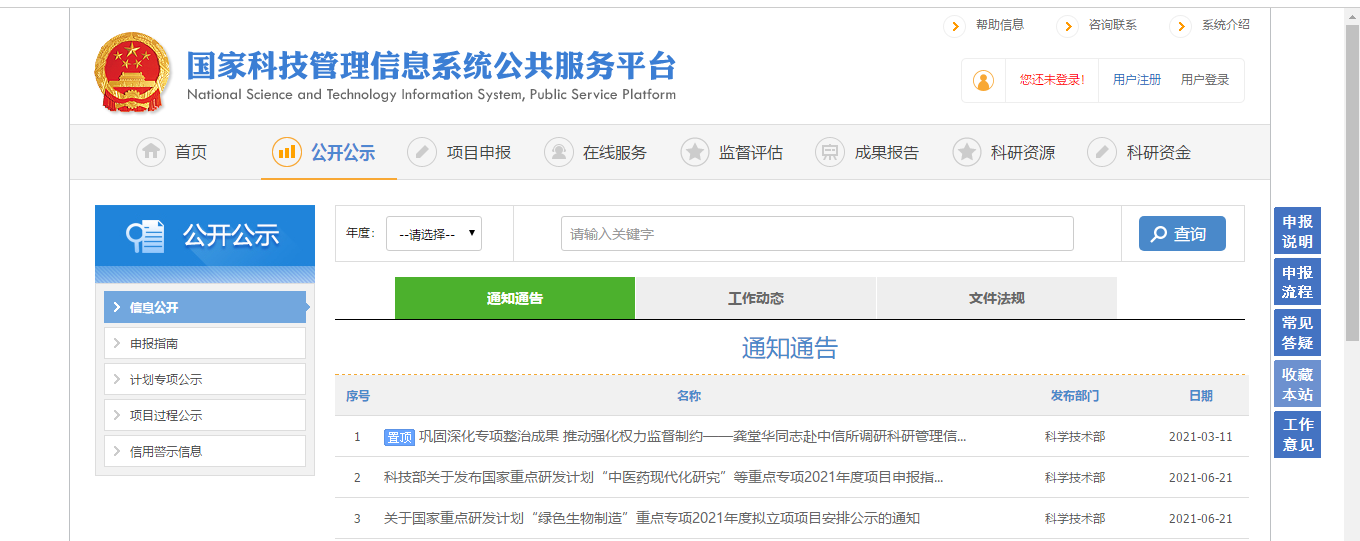Open 科研资源 navigation item
Viewport: 1360px width, 541px height.
tap(1023, 153)
